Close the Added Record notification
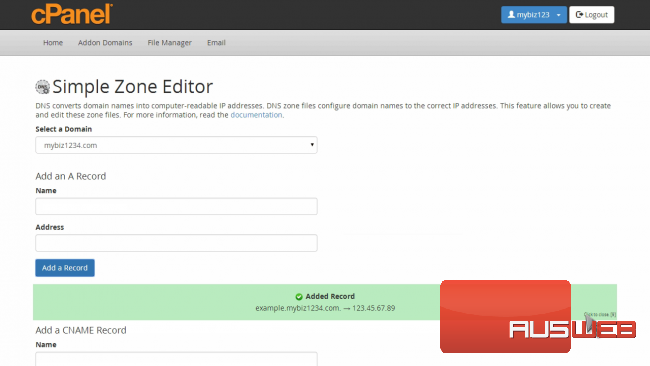 coord(600,314)
